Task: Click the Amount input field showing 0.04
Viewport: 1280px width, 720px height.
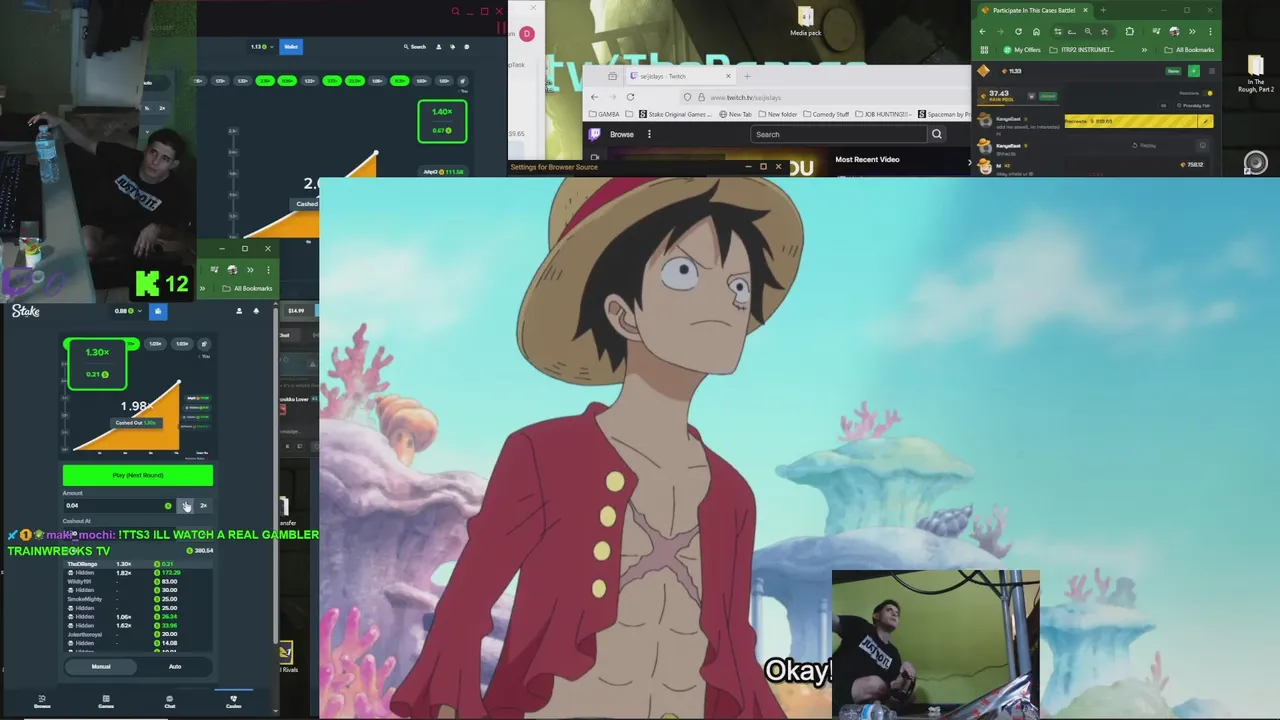Action: [x=118, y=505]
